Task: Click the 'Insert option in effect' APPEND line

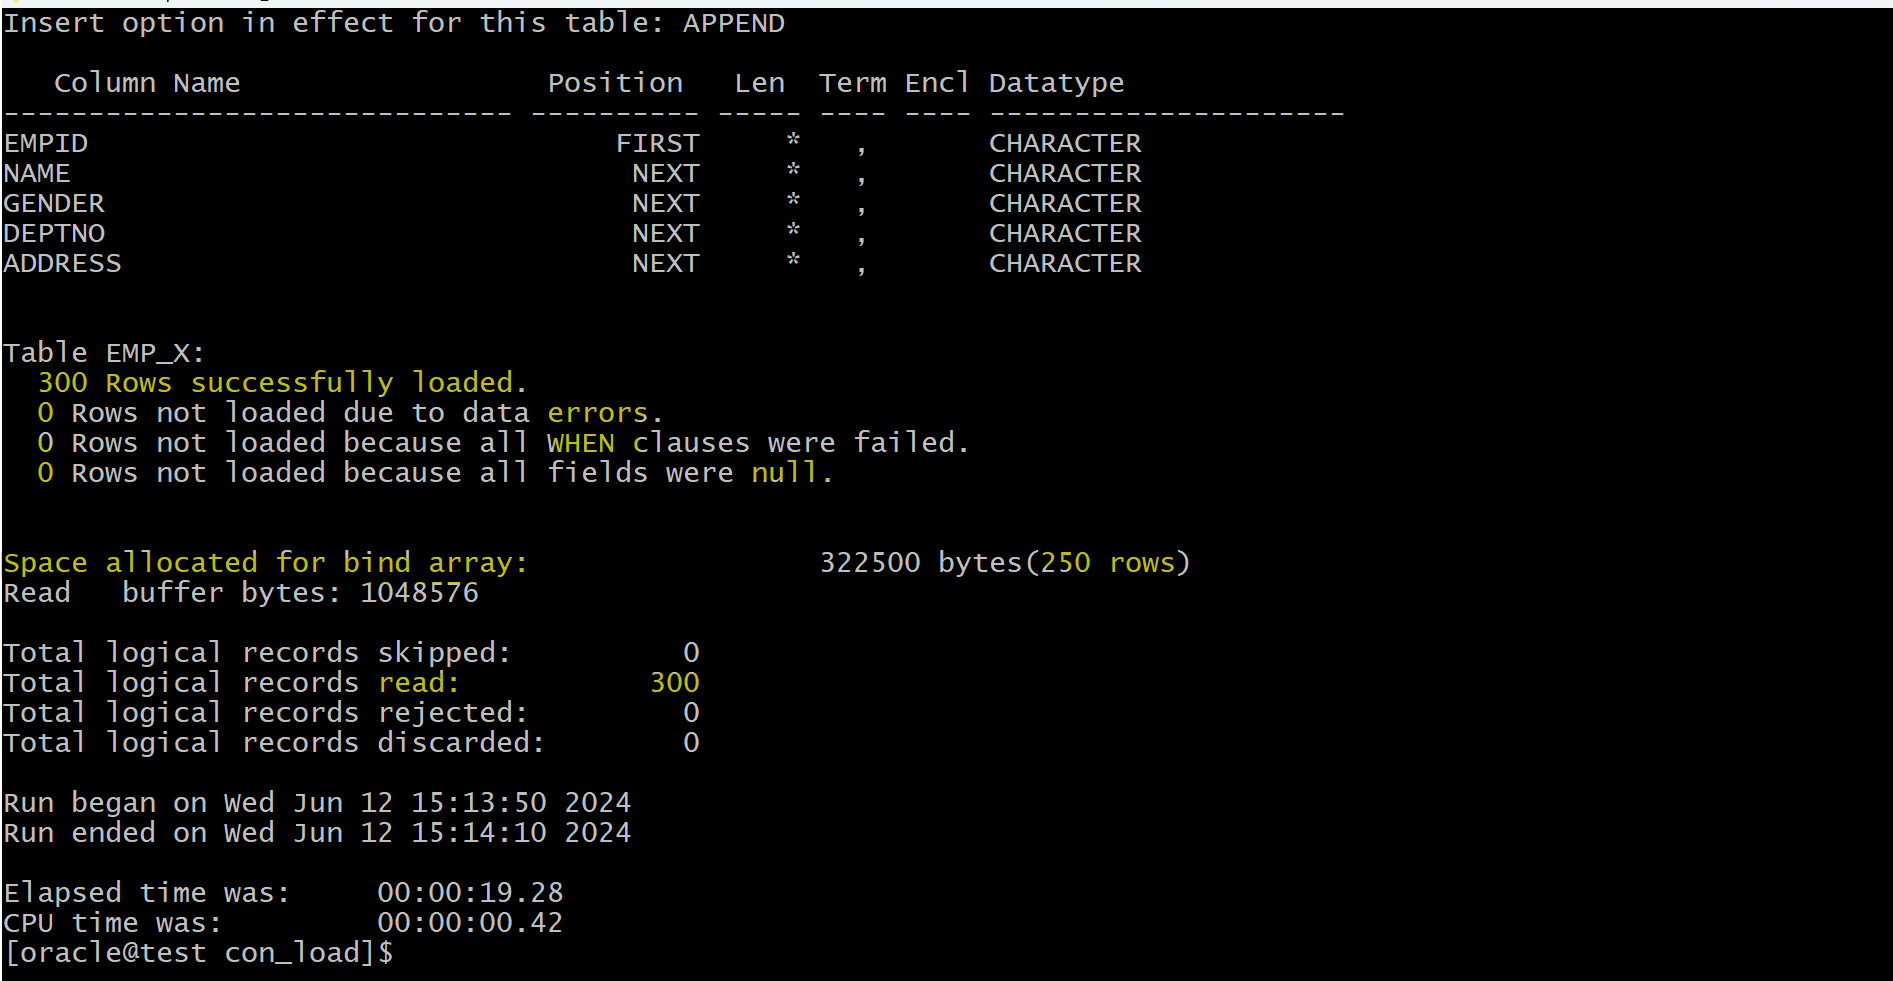Action: [x=394, y=23]
